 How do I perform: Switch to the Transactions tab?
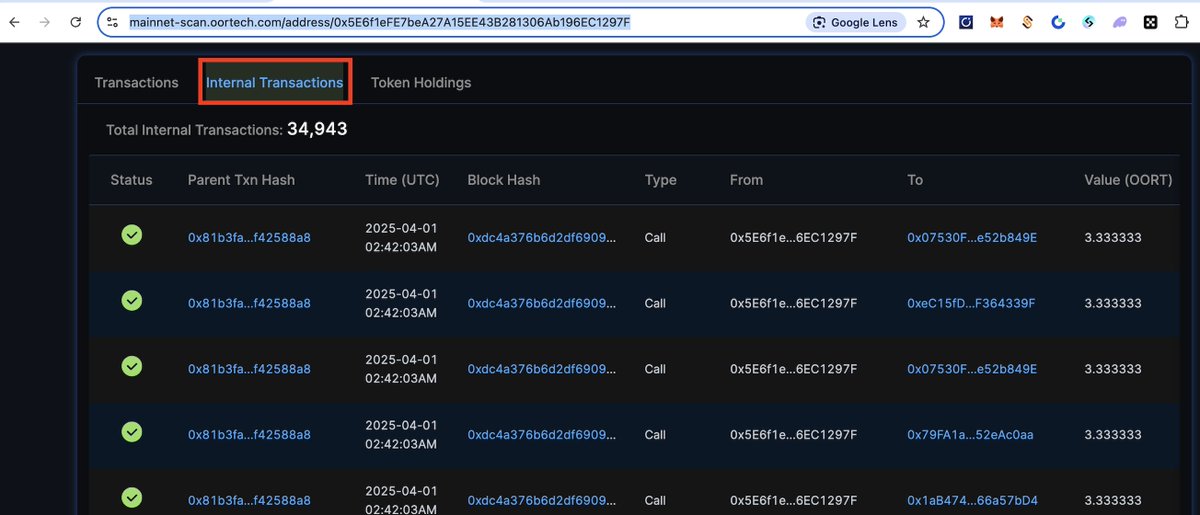[136, 83]
